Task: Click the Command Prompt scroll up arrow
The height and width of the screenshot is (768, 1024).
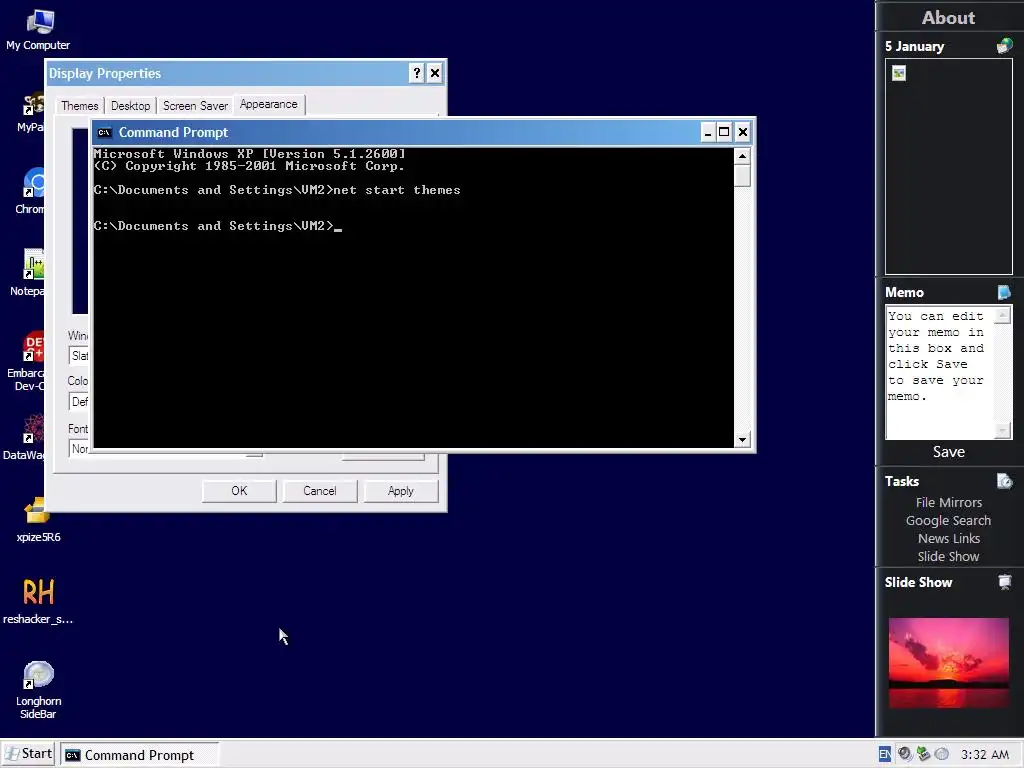Action: click(x=742, y=156)
